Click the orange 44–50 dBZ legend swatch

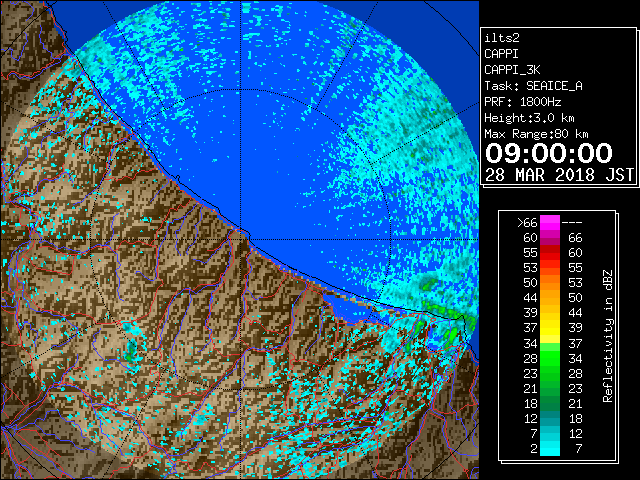(x=550, y=298)
